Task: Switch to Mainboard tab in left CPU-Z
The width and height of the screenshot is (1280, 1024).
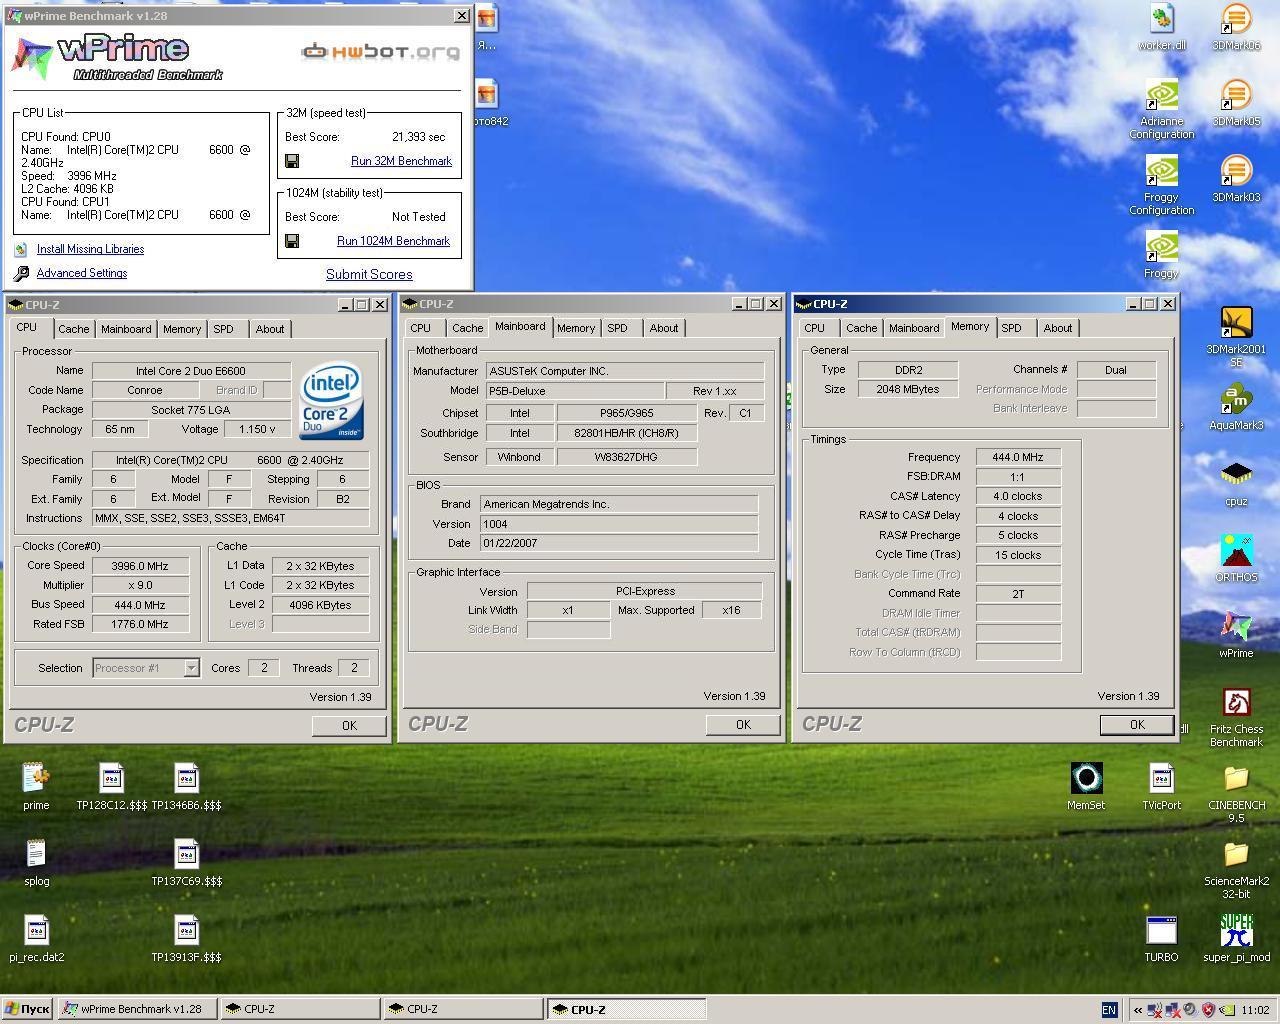Action: 126,329
